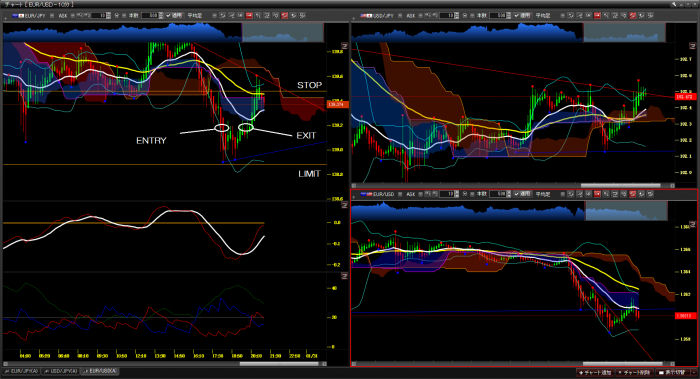Click the チャート追加 button
Image resolution: width=700 pixels, height=379 pixels.
(x=595, y=372)
